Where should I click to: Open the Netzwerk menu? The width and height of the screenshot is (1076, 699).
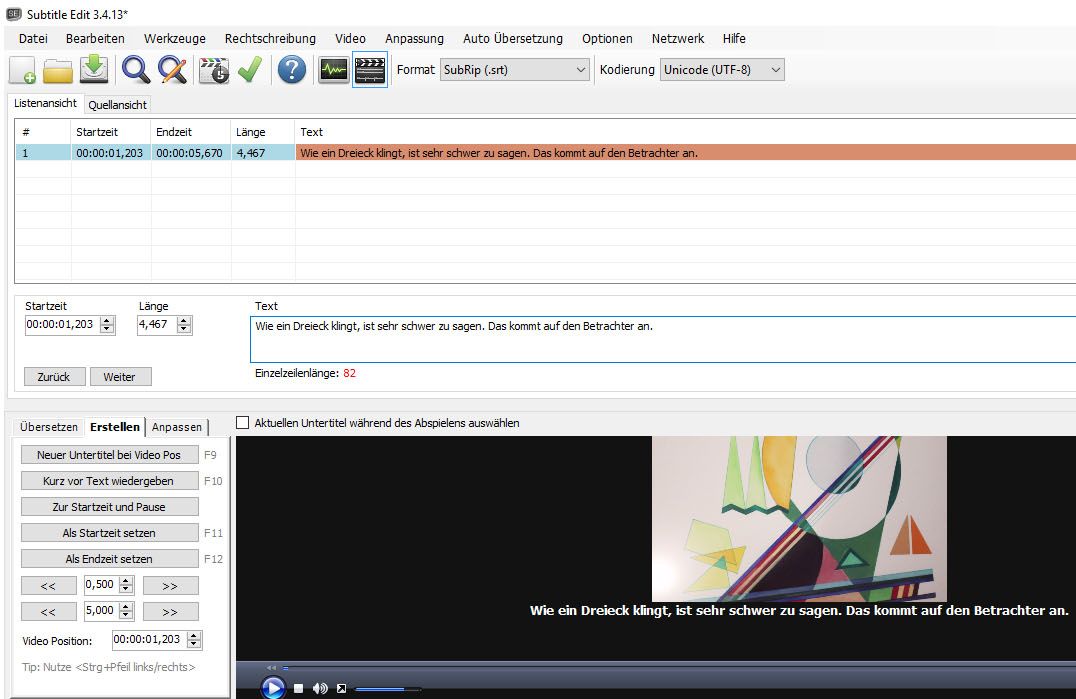tap(678, 38)
